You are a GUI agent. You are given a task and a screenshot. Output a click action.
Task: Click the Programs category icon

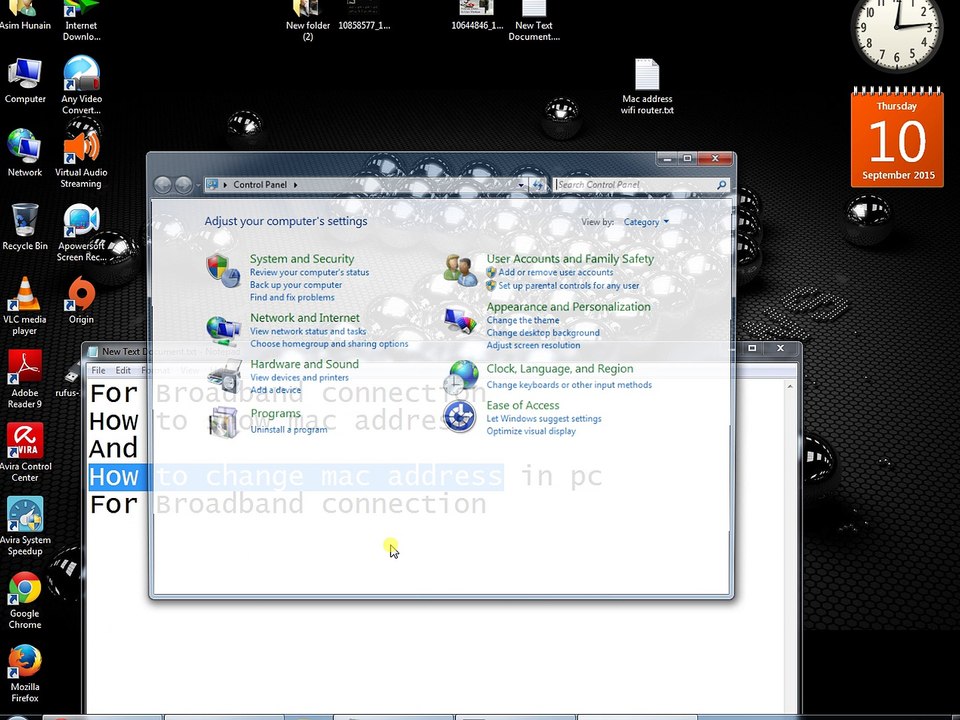[223, 422]
